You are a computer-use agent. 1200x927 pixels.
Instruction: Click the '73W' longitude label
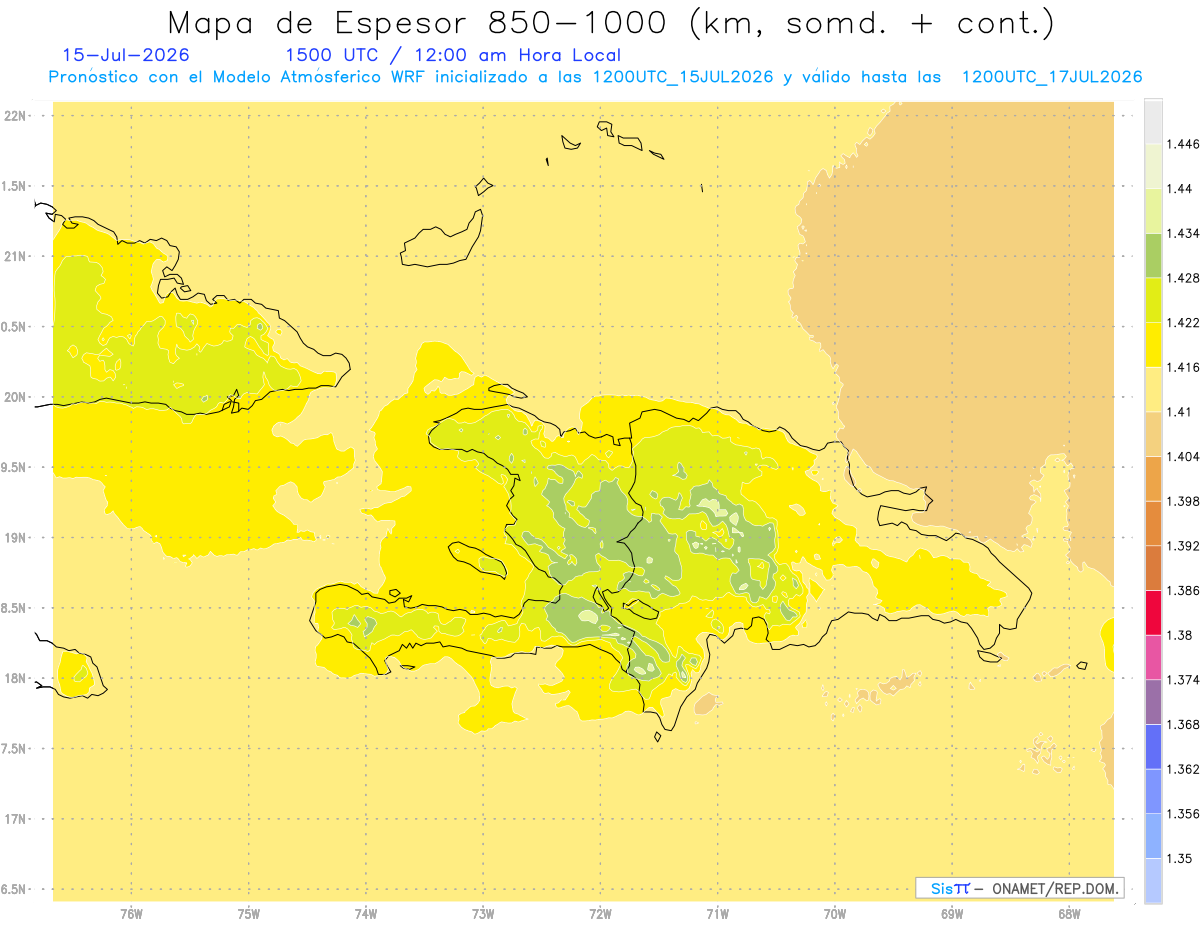point(483,915)
